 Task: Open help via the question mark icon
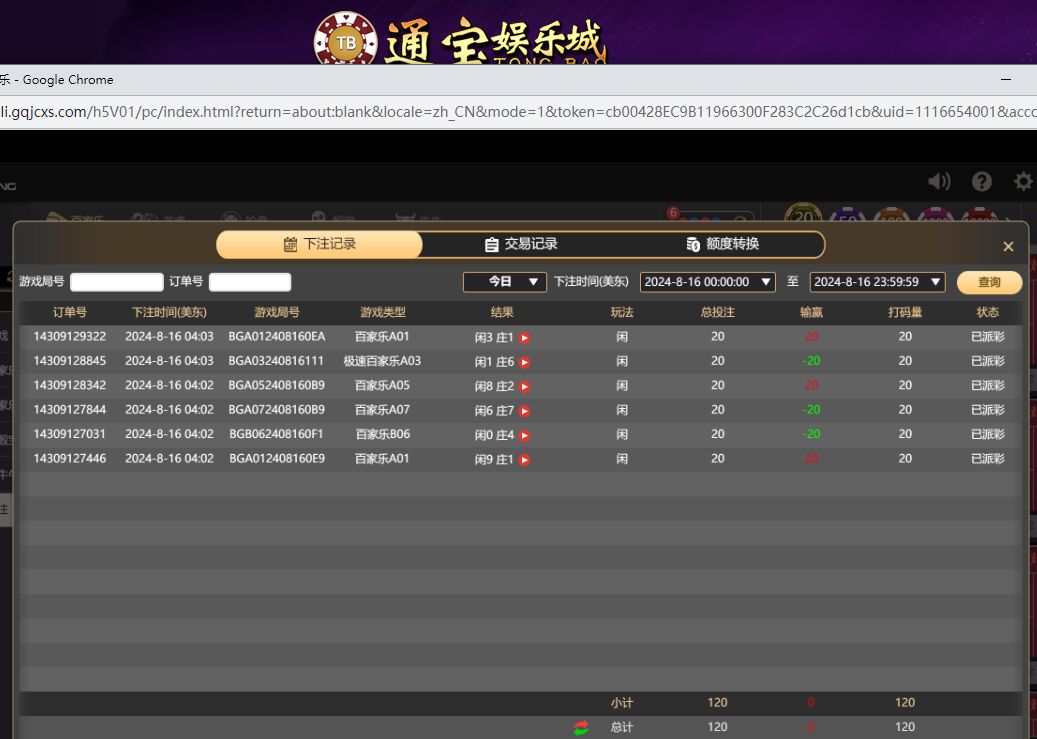(982, 181)
